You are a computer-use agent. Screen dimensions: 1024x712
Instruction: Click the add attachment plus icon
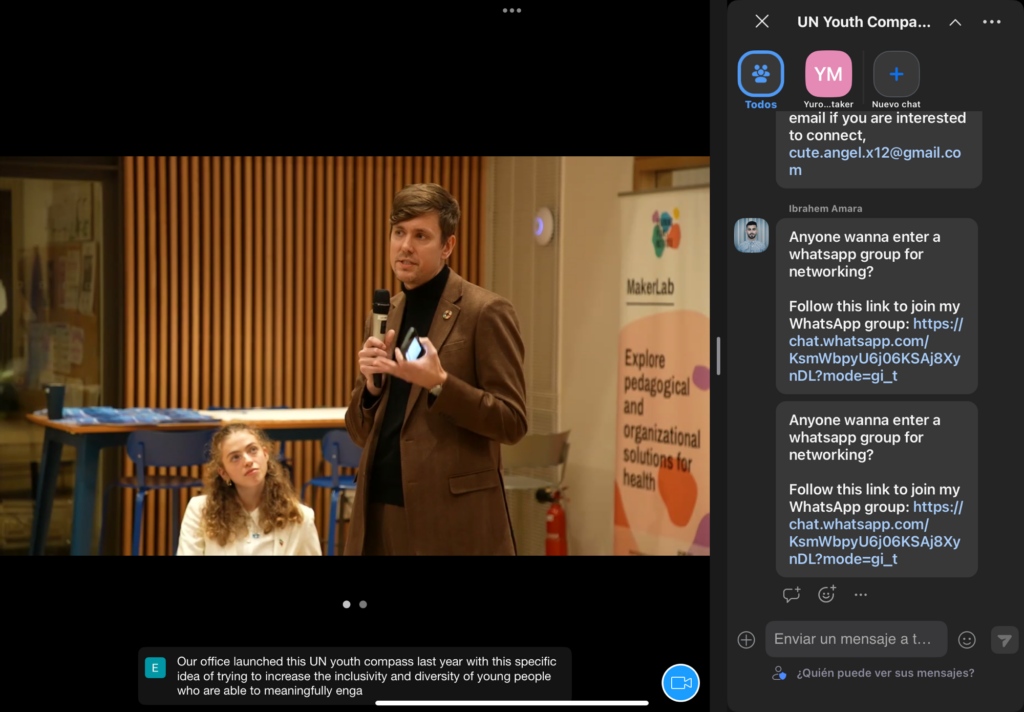(x=746, y=640)
